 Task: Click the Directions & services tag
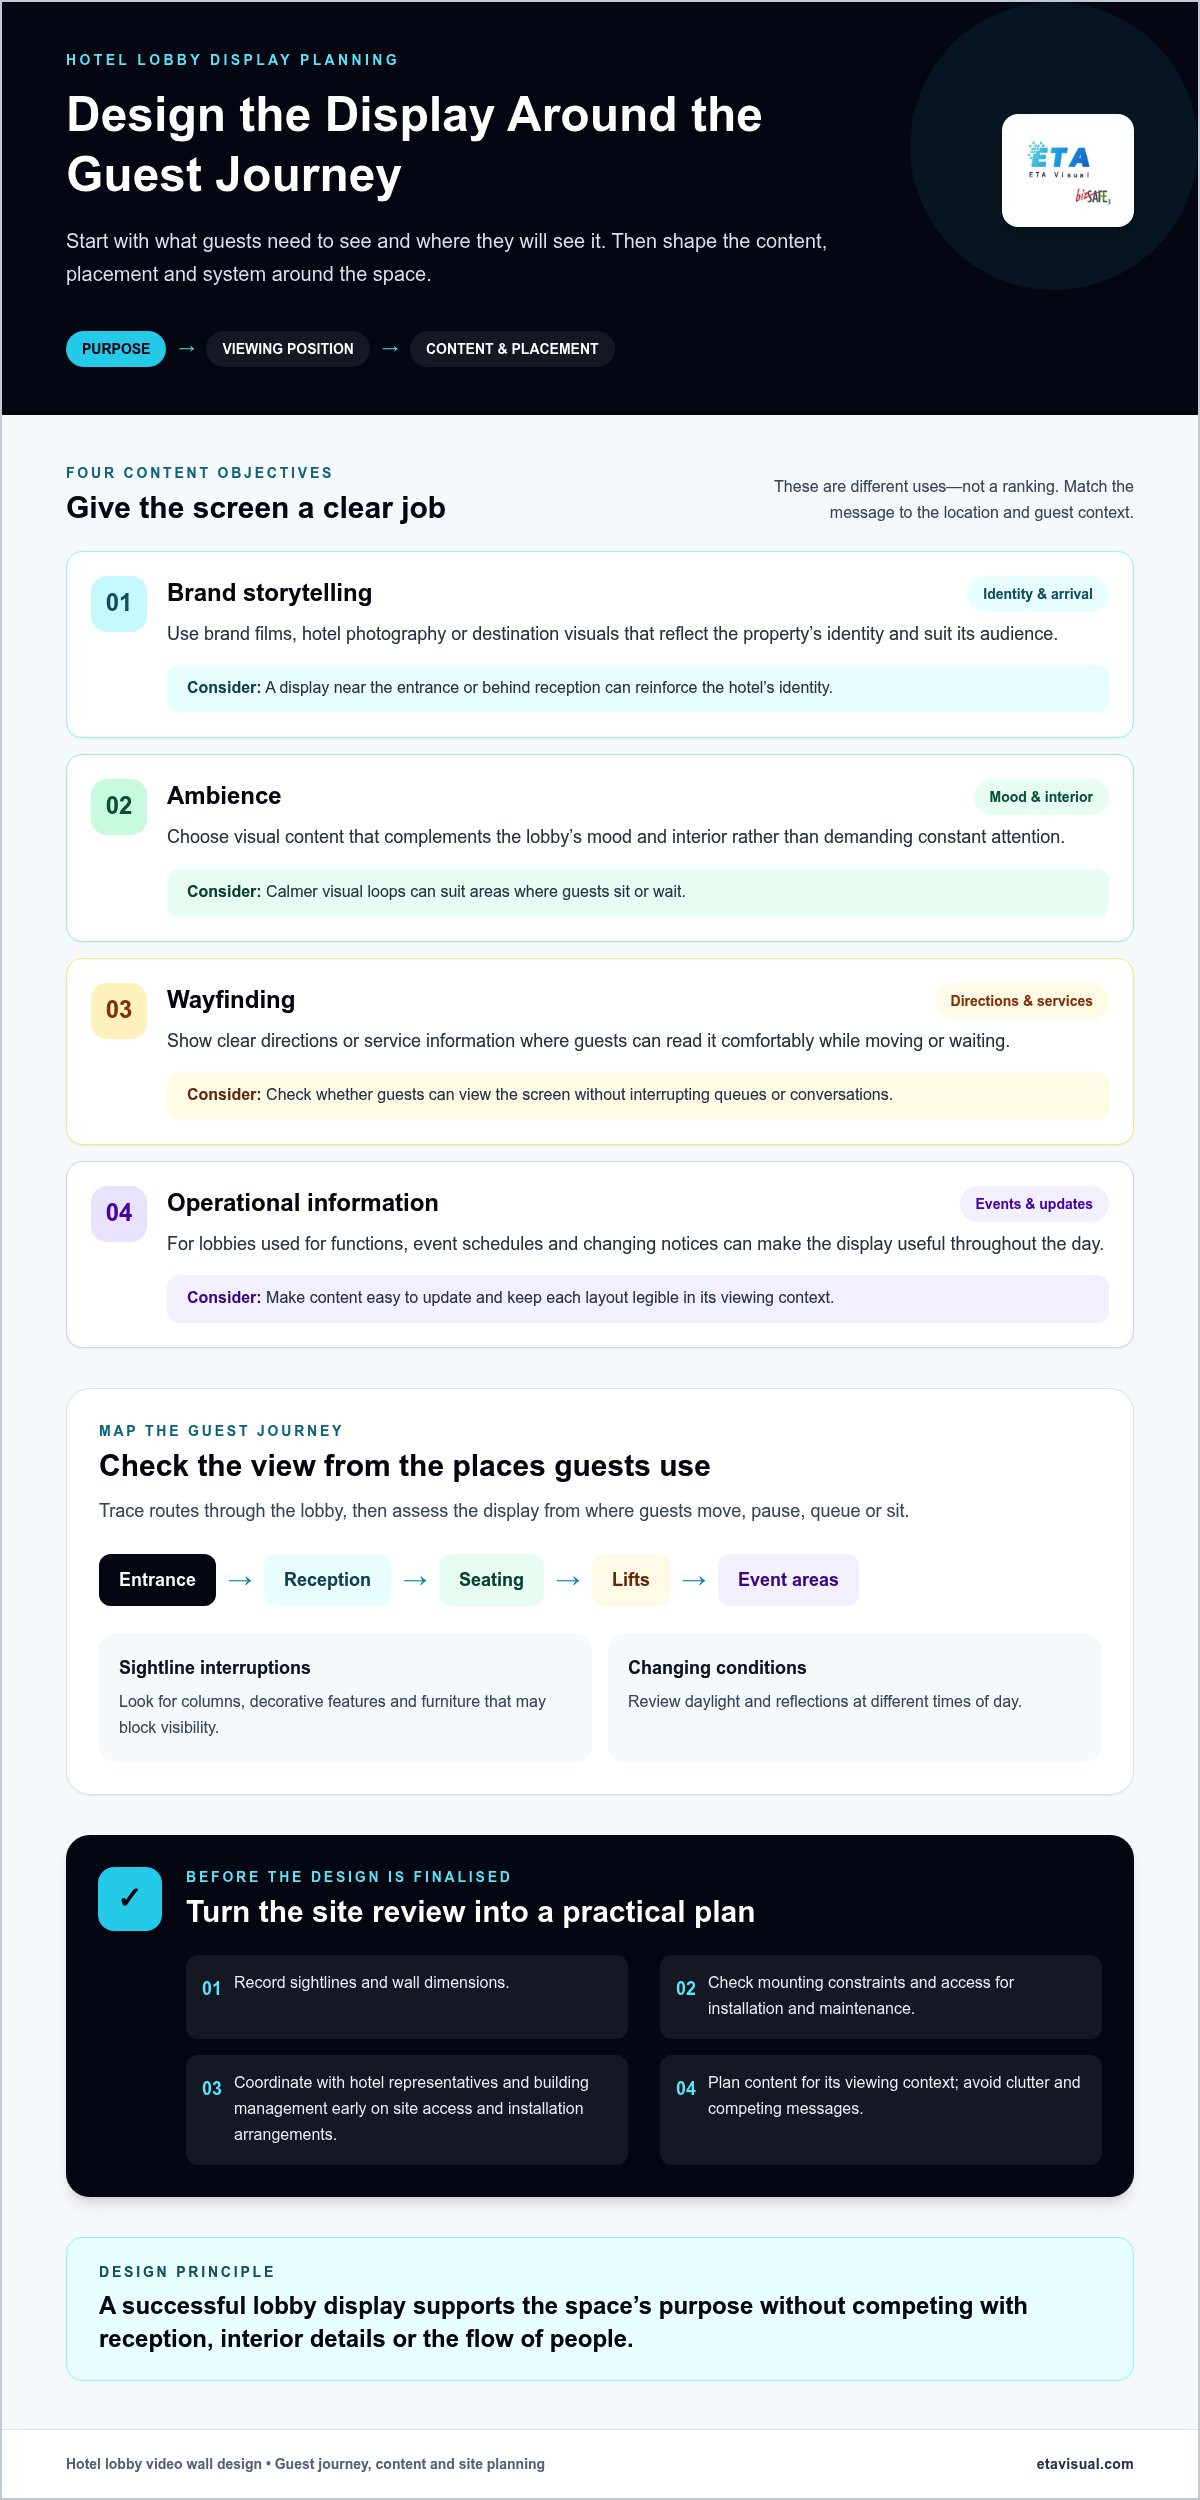pos(1021,1001)
